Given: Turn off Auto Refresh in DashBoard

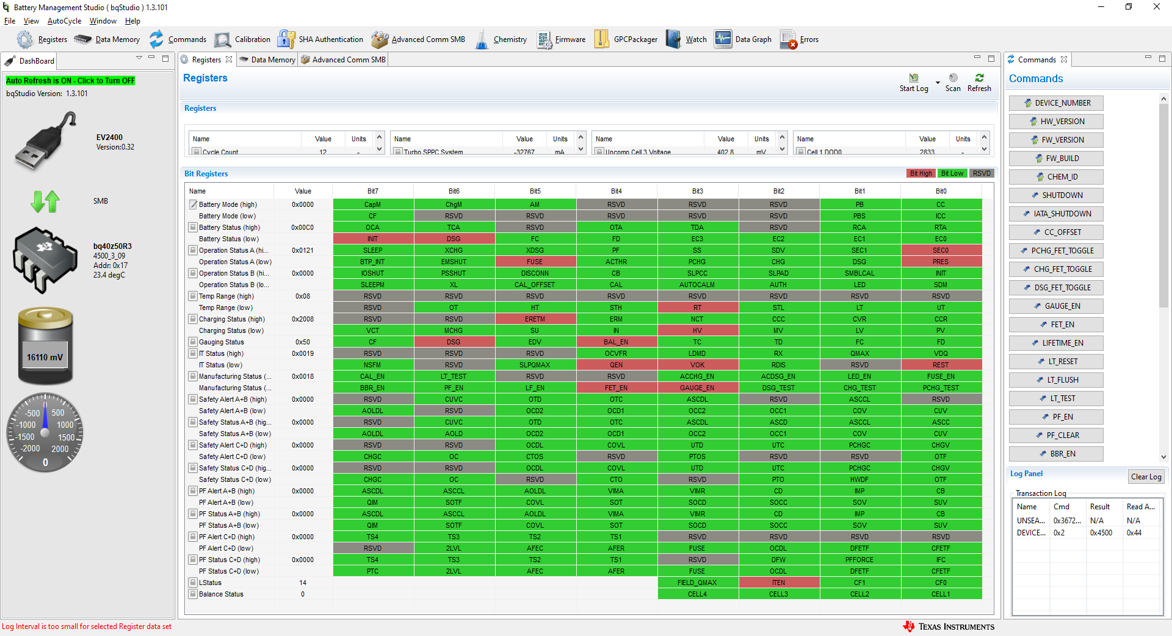Looking at the screenshot, I should [70, 81].
